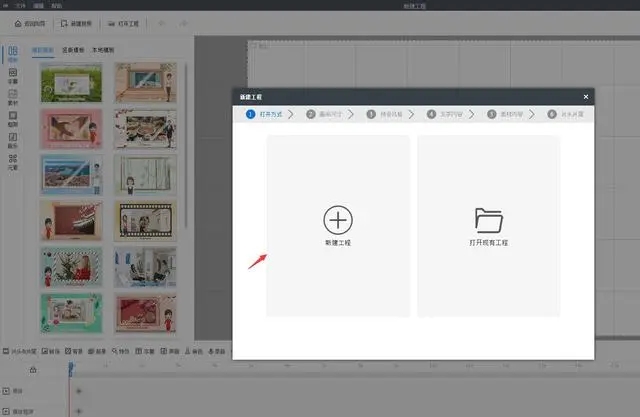Choose the blue-white office scene template
Image resolution: width=640 pixels, height=417 pixels.
(146, 267)
